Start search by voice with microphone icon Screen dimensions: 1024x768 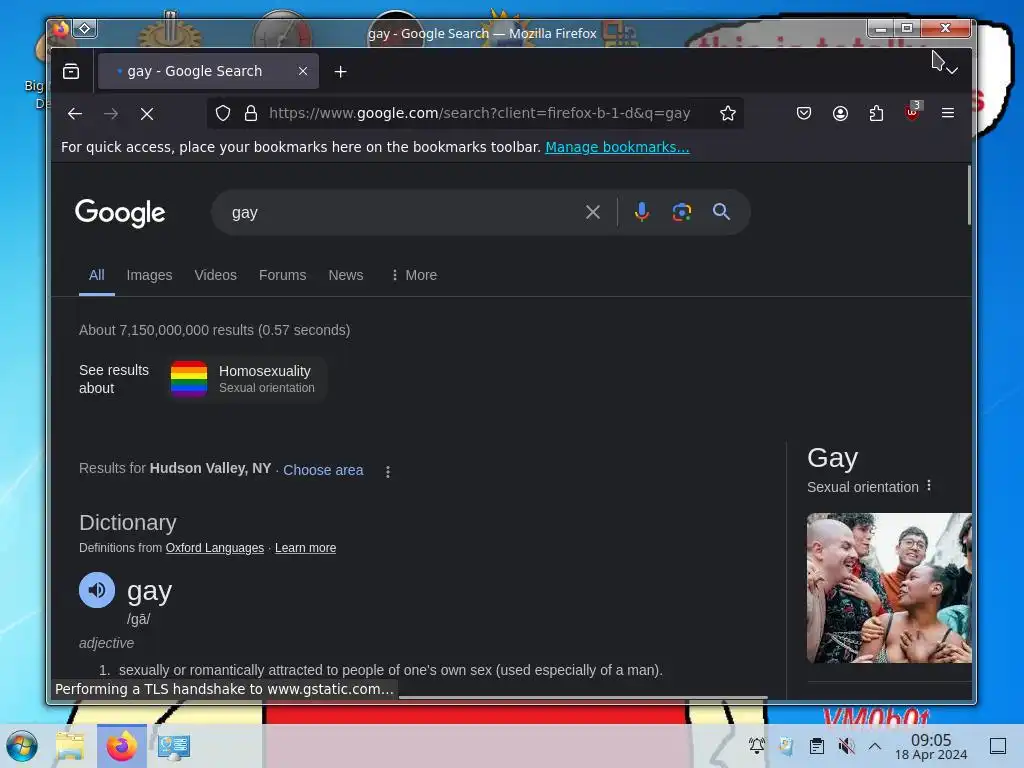pos(642,212)
